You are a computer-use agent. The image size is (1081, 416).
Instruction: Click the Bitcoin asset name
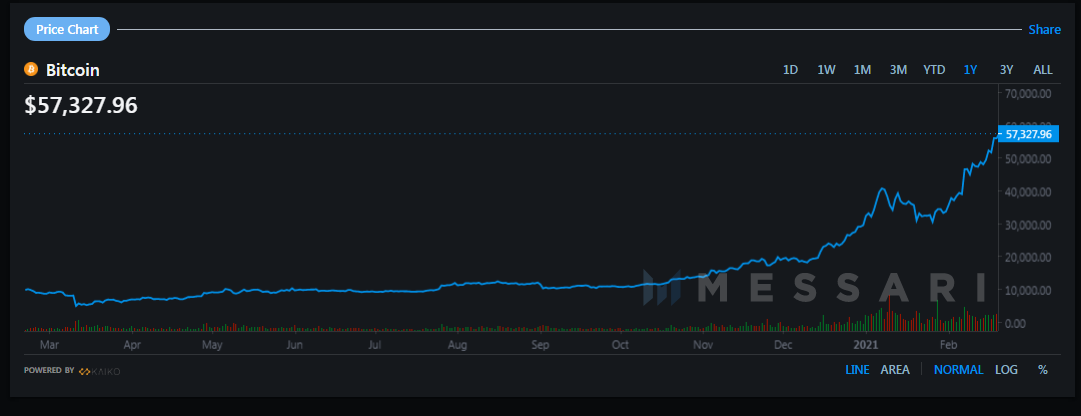tap(73, 70)
